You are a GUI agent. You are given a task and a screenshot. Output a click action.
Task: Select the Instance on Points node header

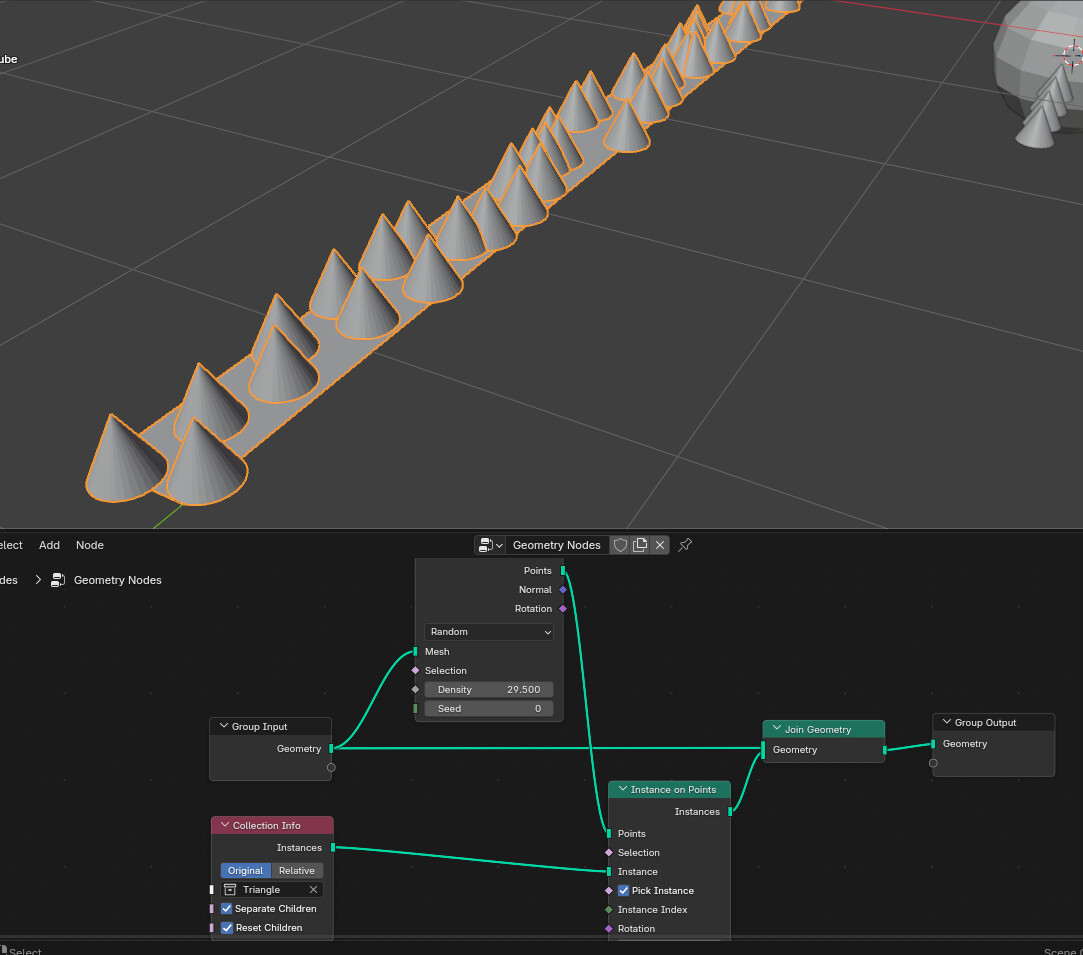click(669, 789)
